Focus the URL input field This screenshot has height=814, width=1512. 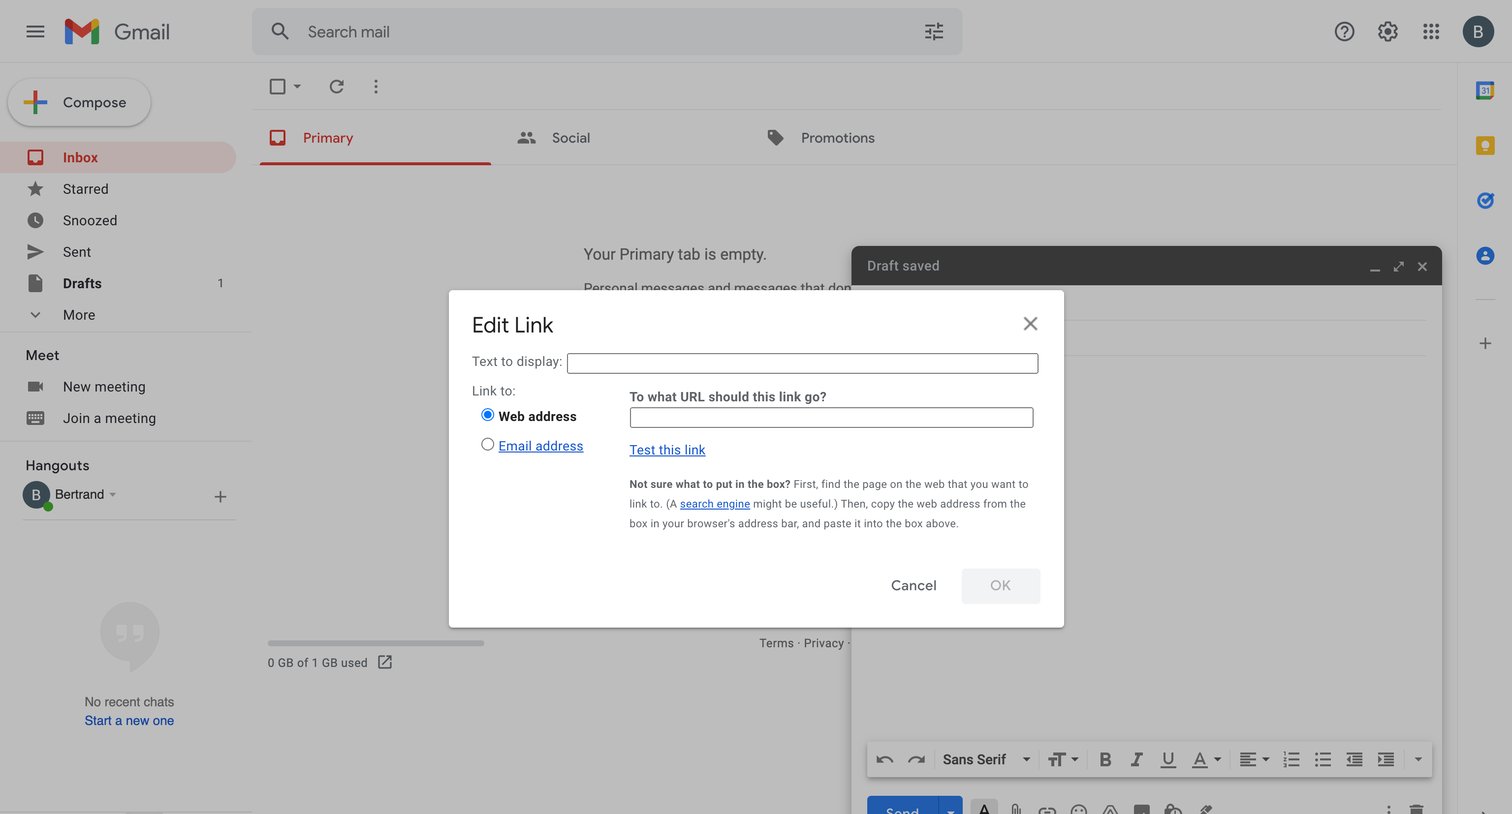click(x=831, y=417)
